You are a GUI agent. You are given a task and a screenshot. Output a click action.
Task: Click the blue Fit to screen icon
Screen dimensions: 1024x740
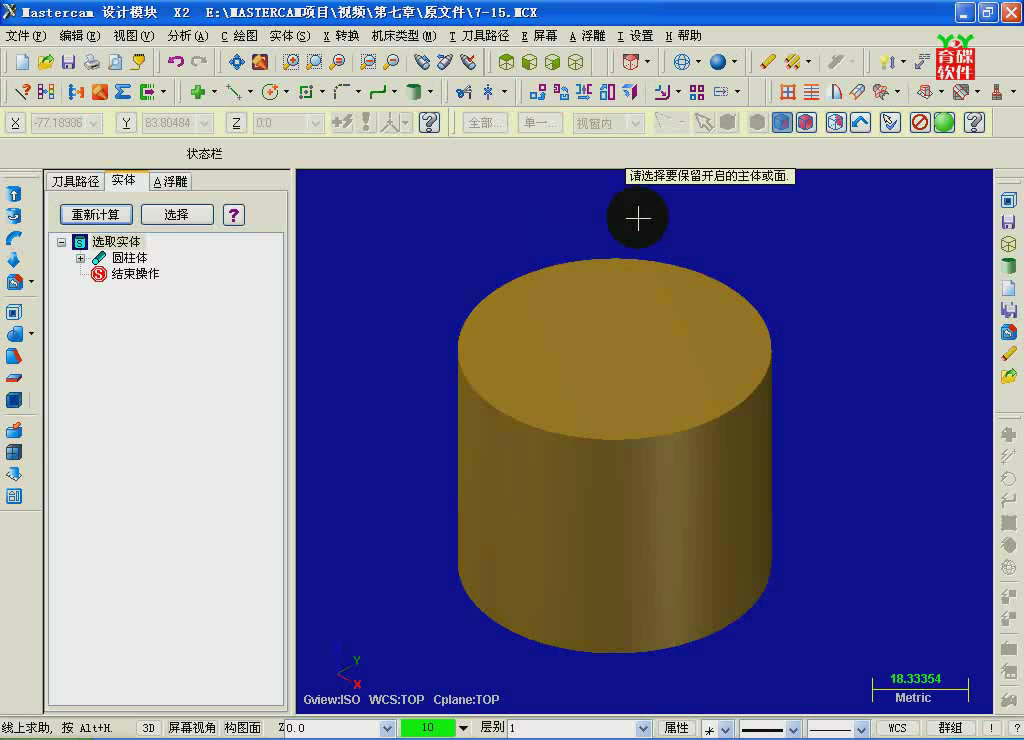coord(236,62)
